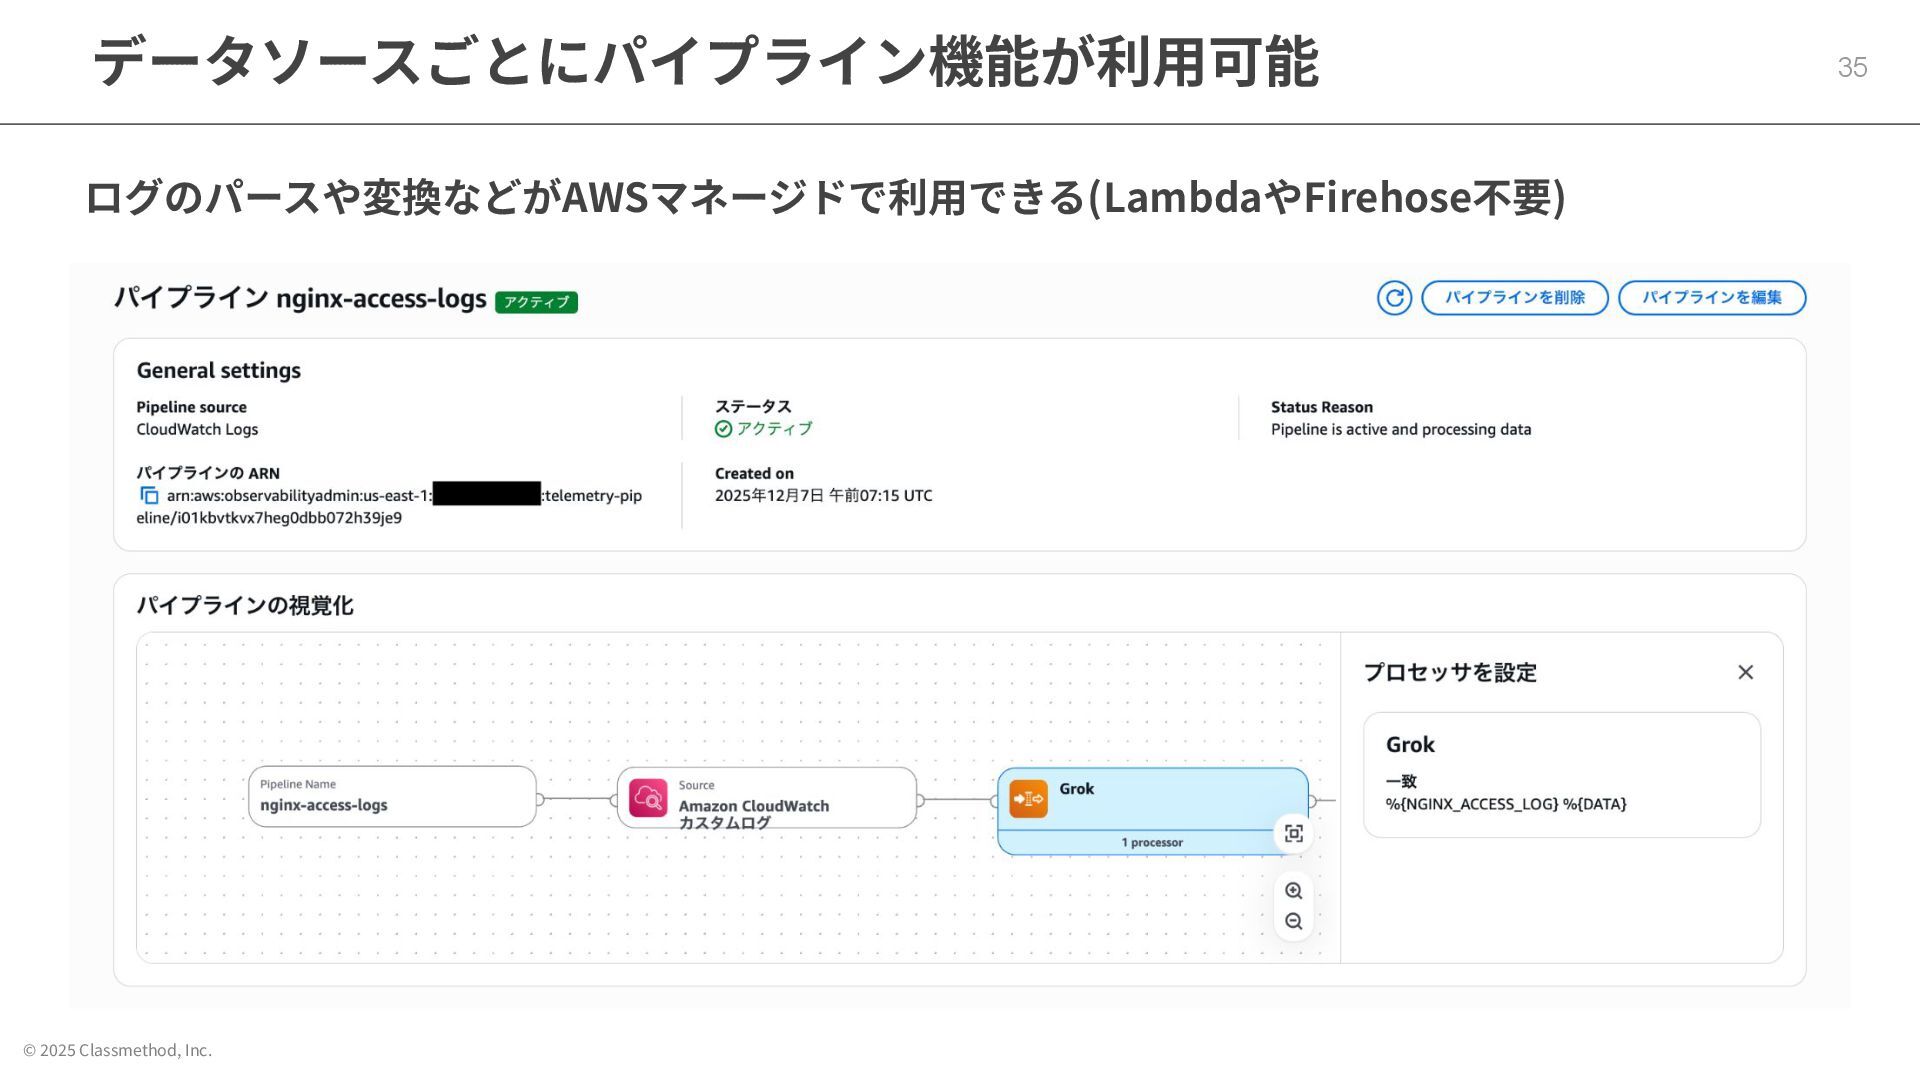Click the '1 processor' footer bar

pyautogui.click(x=1151, y=843)
